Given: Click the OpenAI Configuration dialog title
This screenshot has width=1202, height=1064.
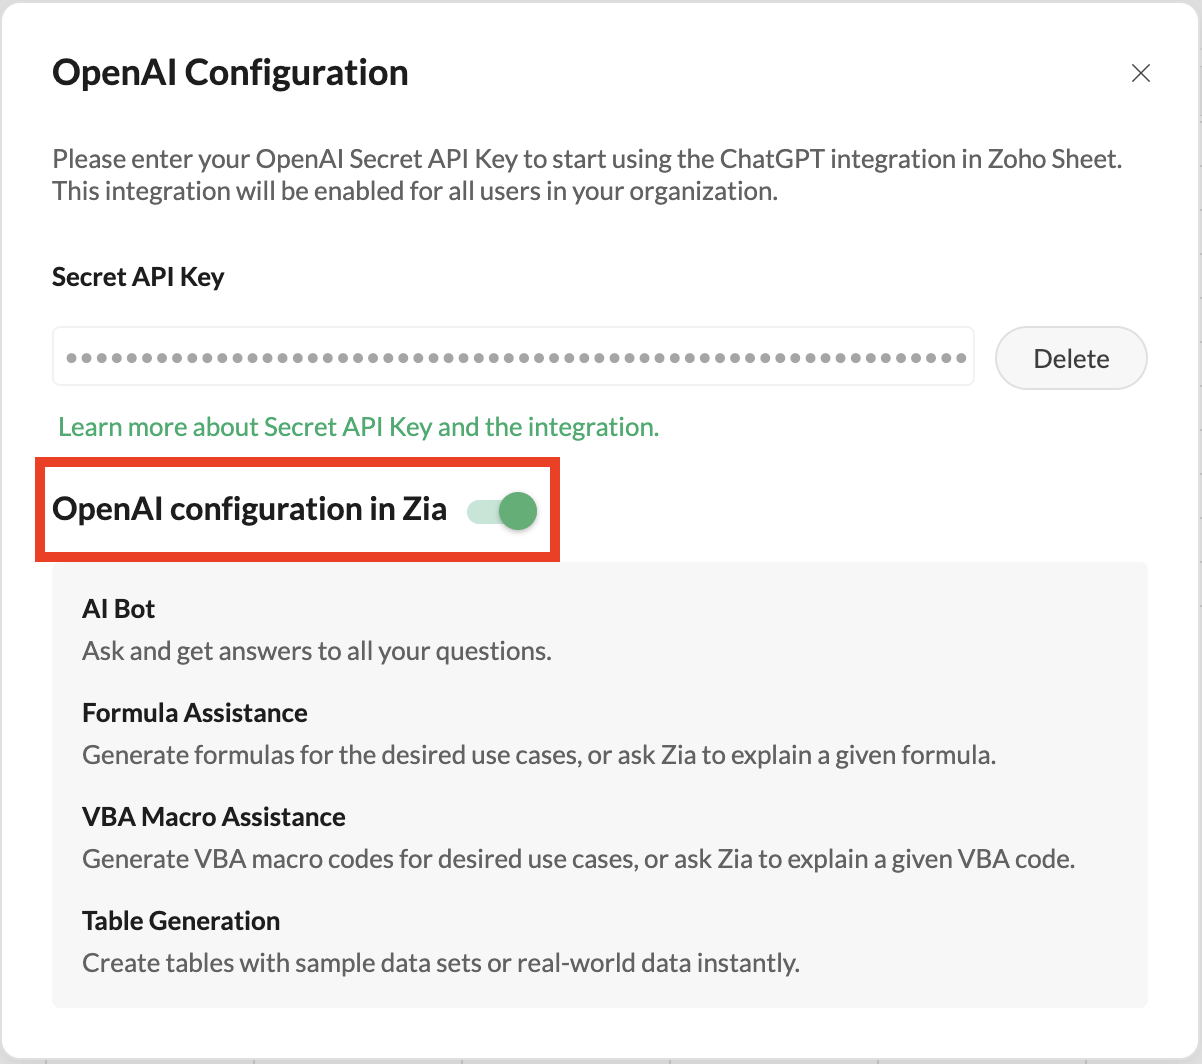Looking at the screenshot, I should [x=230, y=73].
